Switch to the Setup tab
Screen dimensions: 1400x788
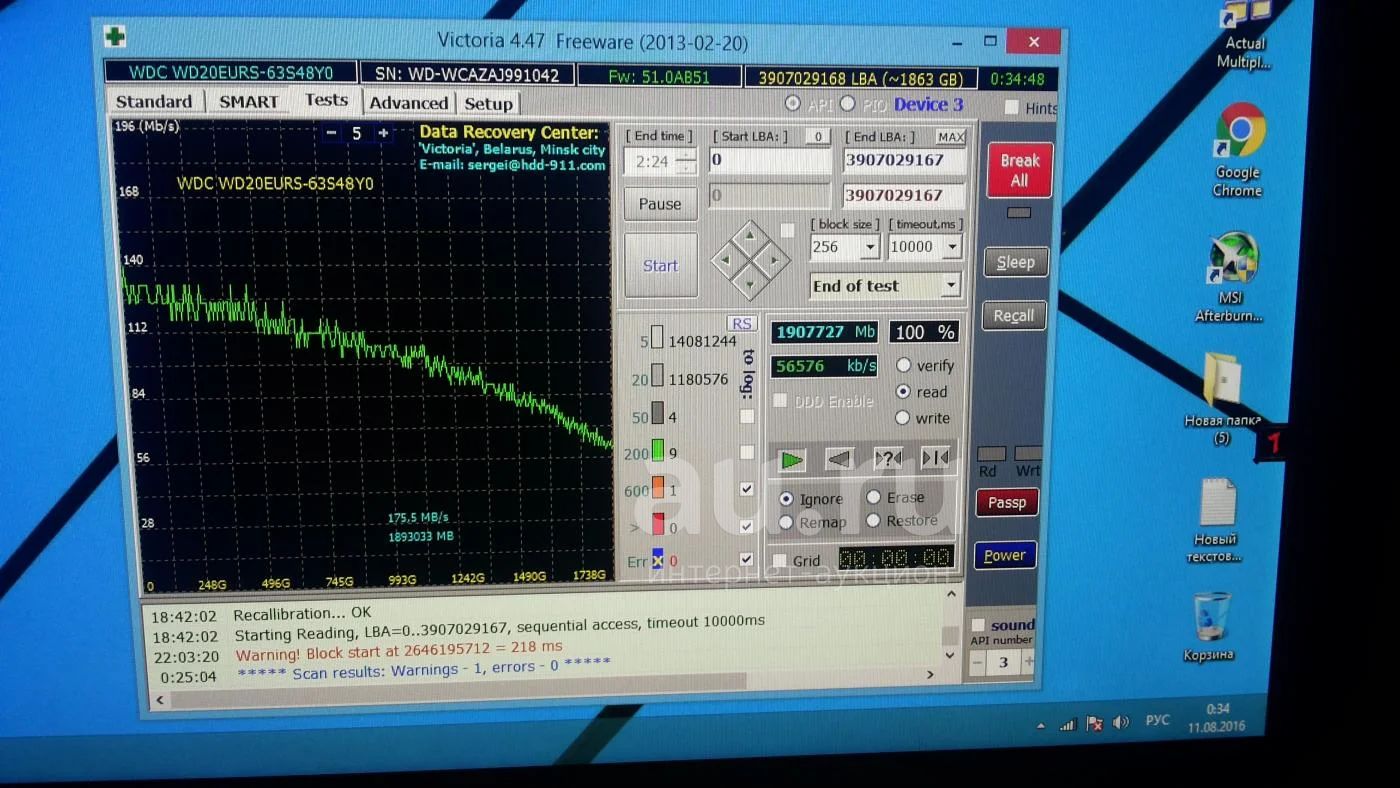point(488,103)
